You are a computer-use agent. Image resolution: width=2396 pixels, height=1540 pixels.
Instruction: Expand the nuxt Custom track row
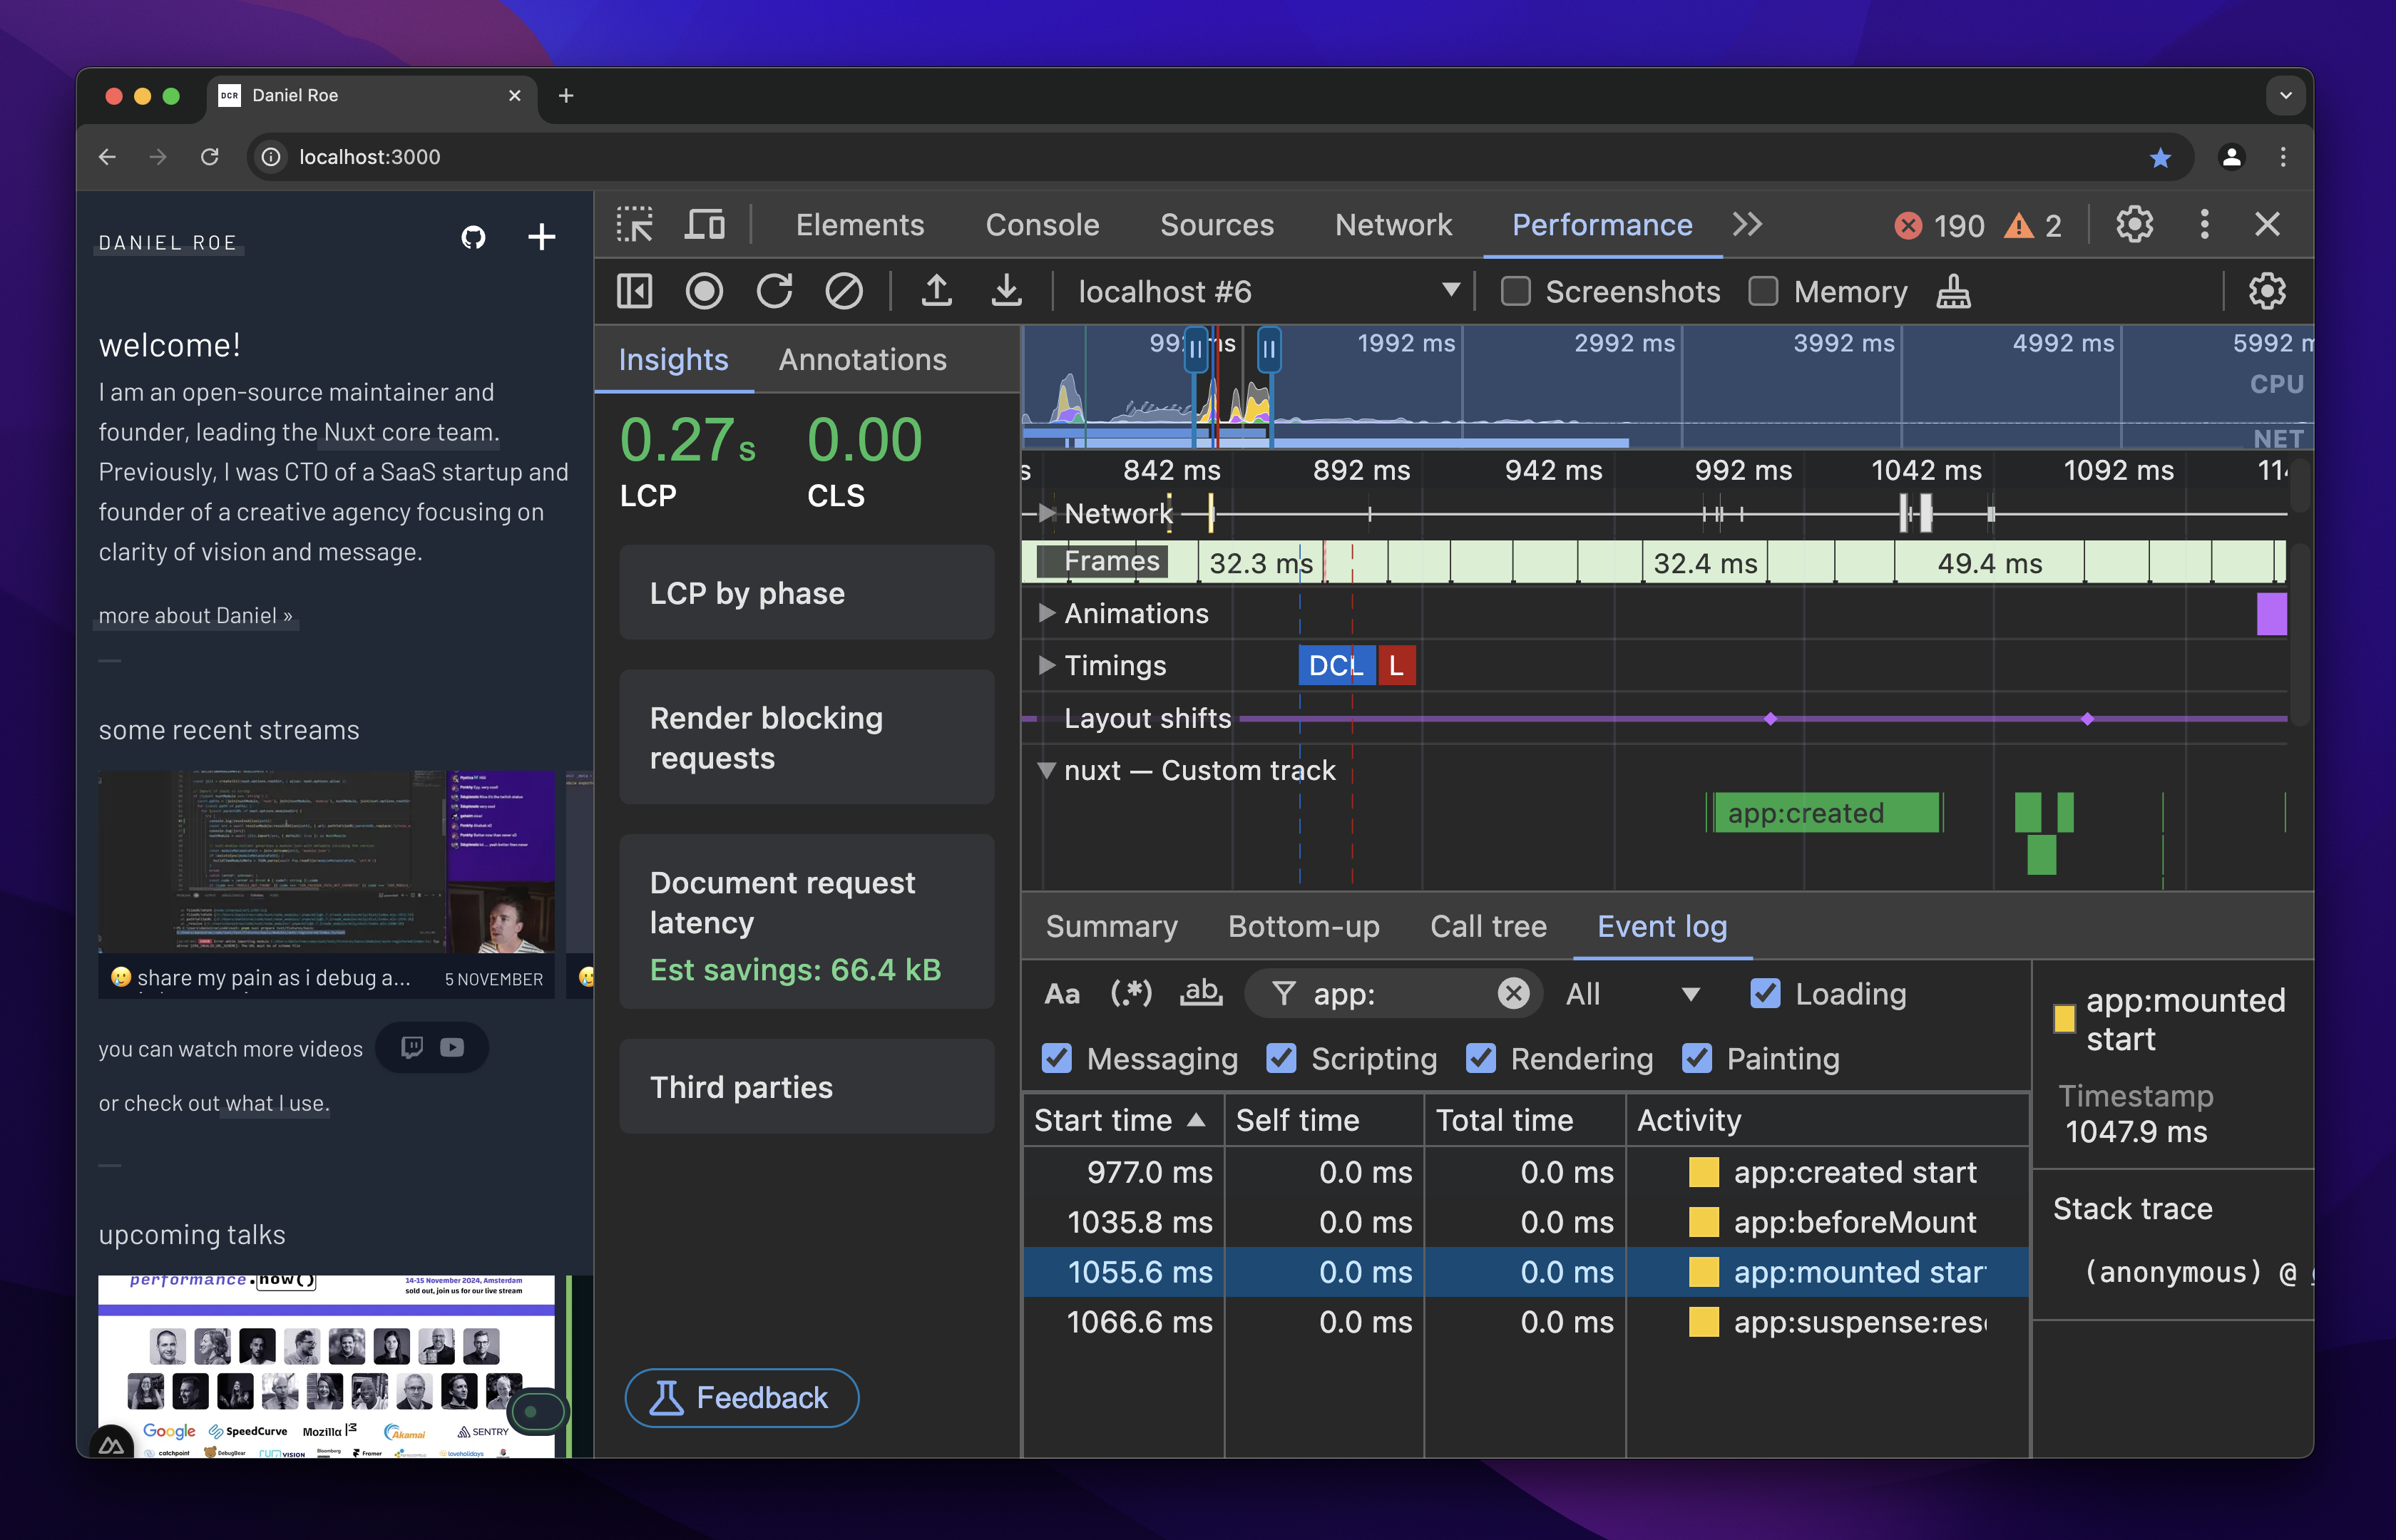1043,770
